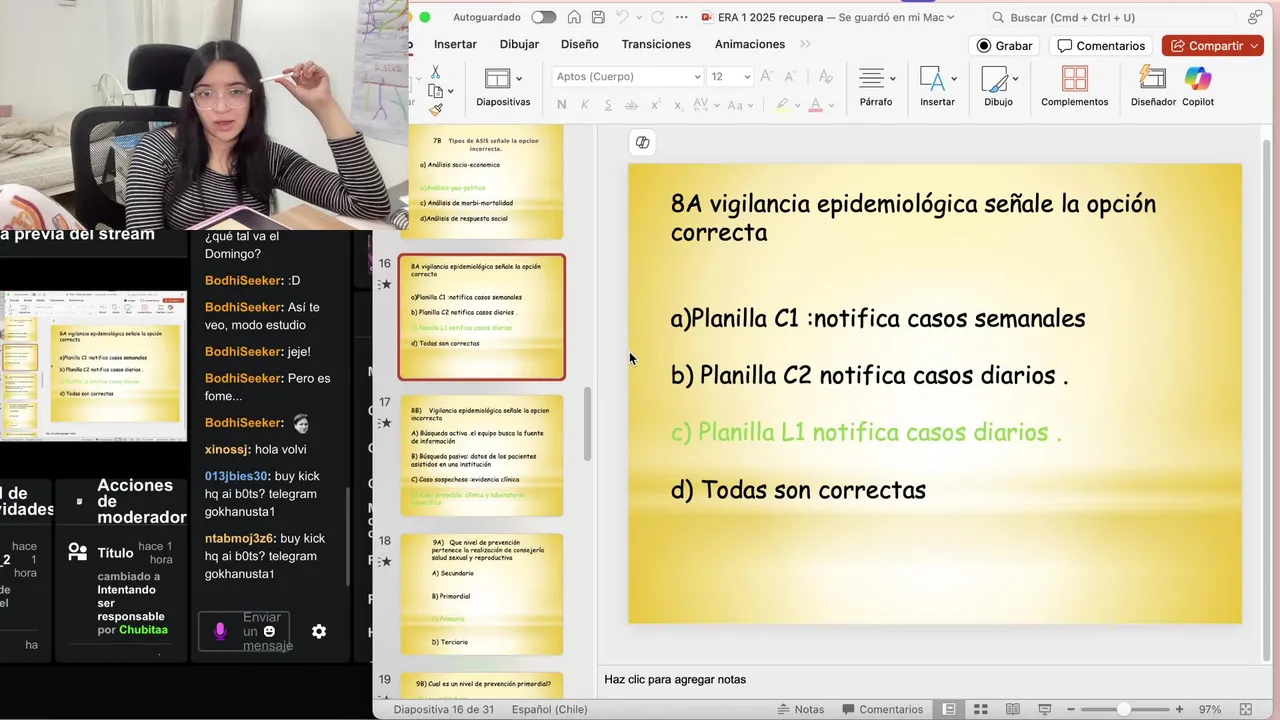
Task: Click Comentarios in the status bar
Action: click(881, 709)
